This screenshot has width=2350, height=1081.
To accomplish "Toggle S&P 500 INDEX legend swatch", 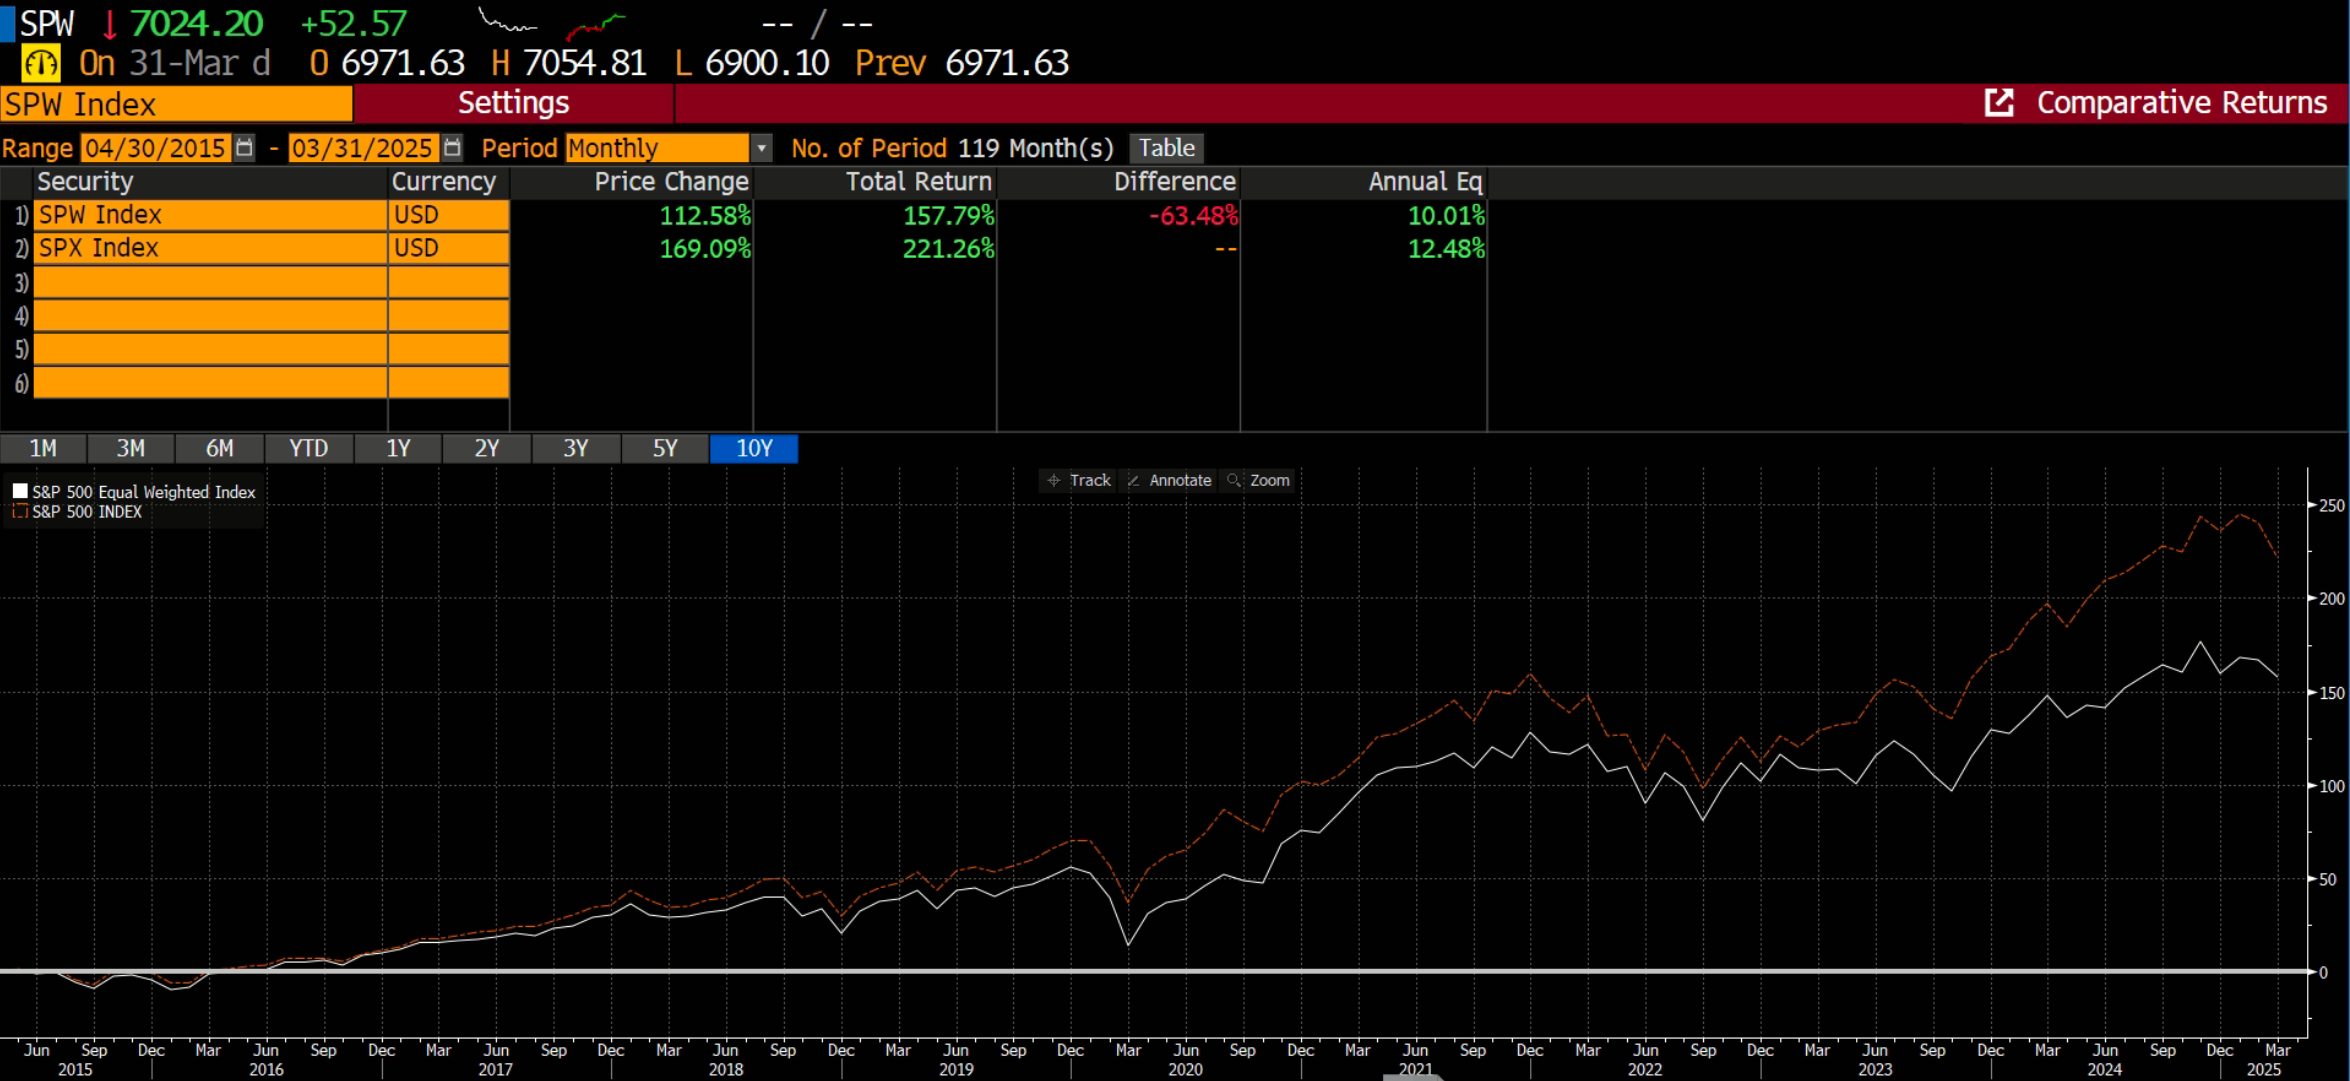I will click(20, 512).
